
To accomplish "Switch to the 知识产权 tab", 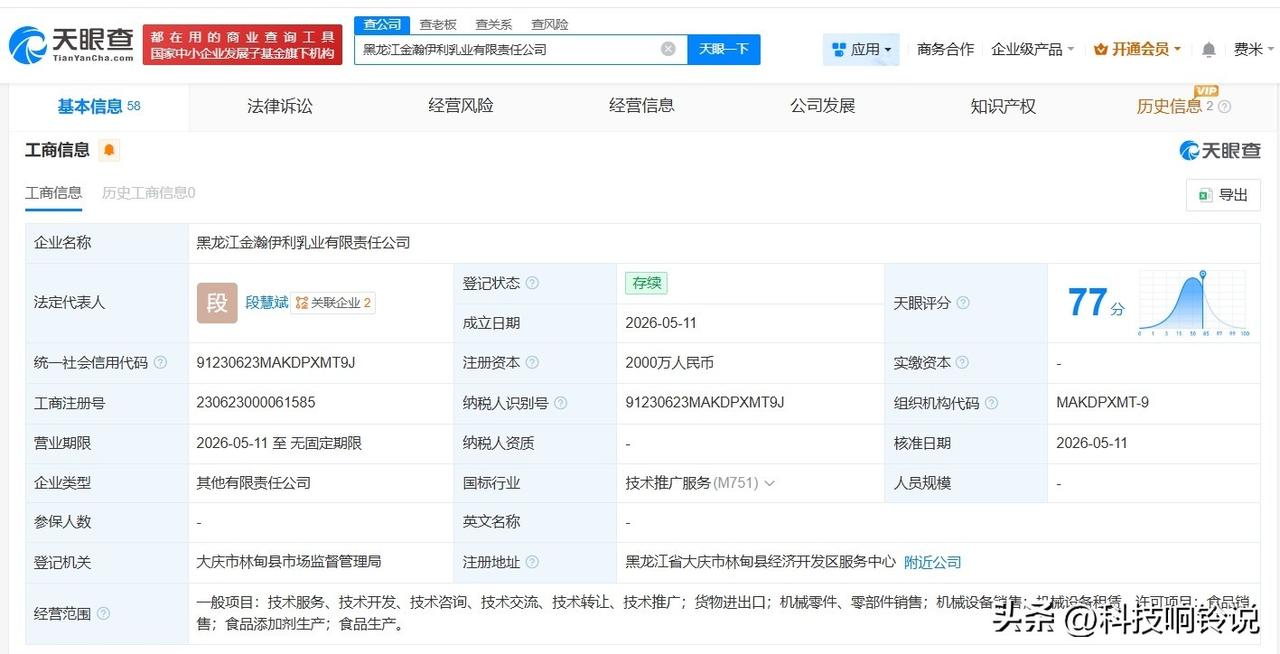I will tap(1003, 106).
